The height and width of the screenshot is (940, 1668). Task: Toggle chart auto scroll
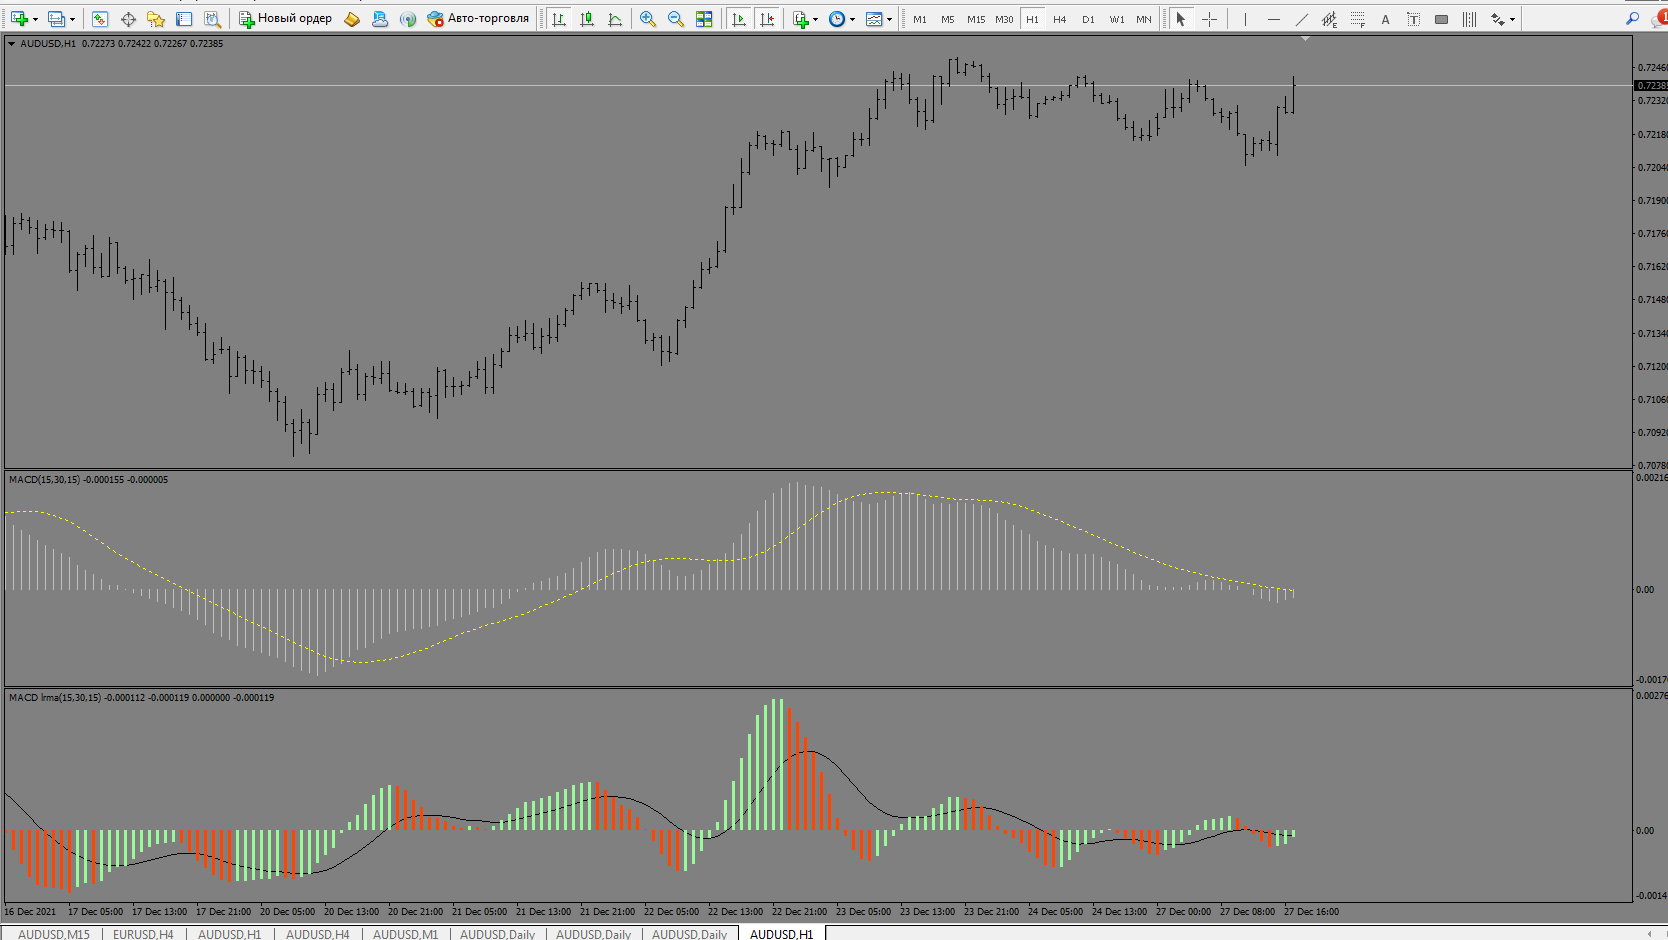tap(739, 19)
